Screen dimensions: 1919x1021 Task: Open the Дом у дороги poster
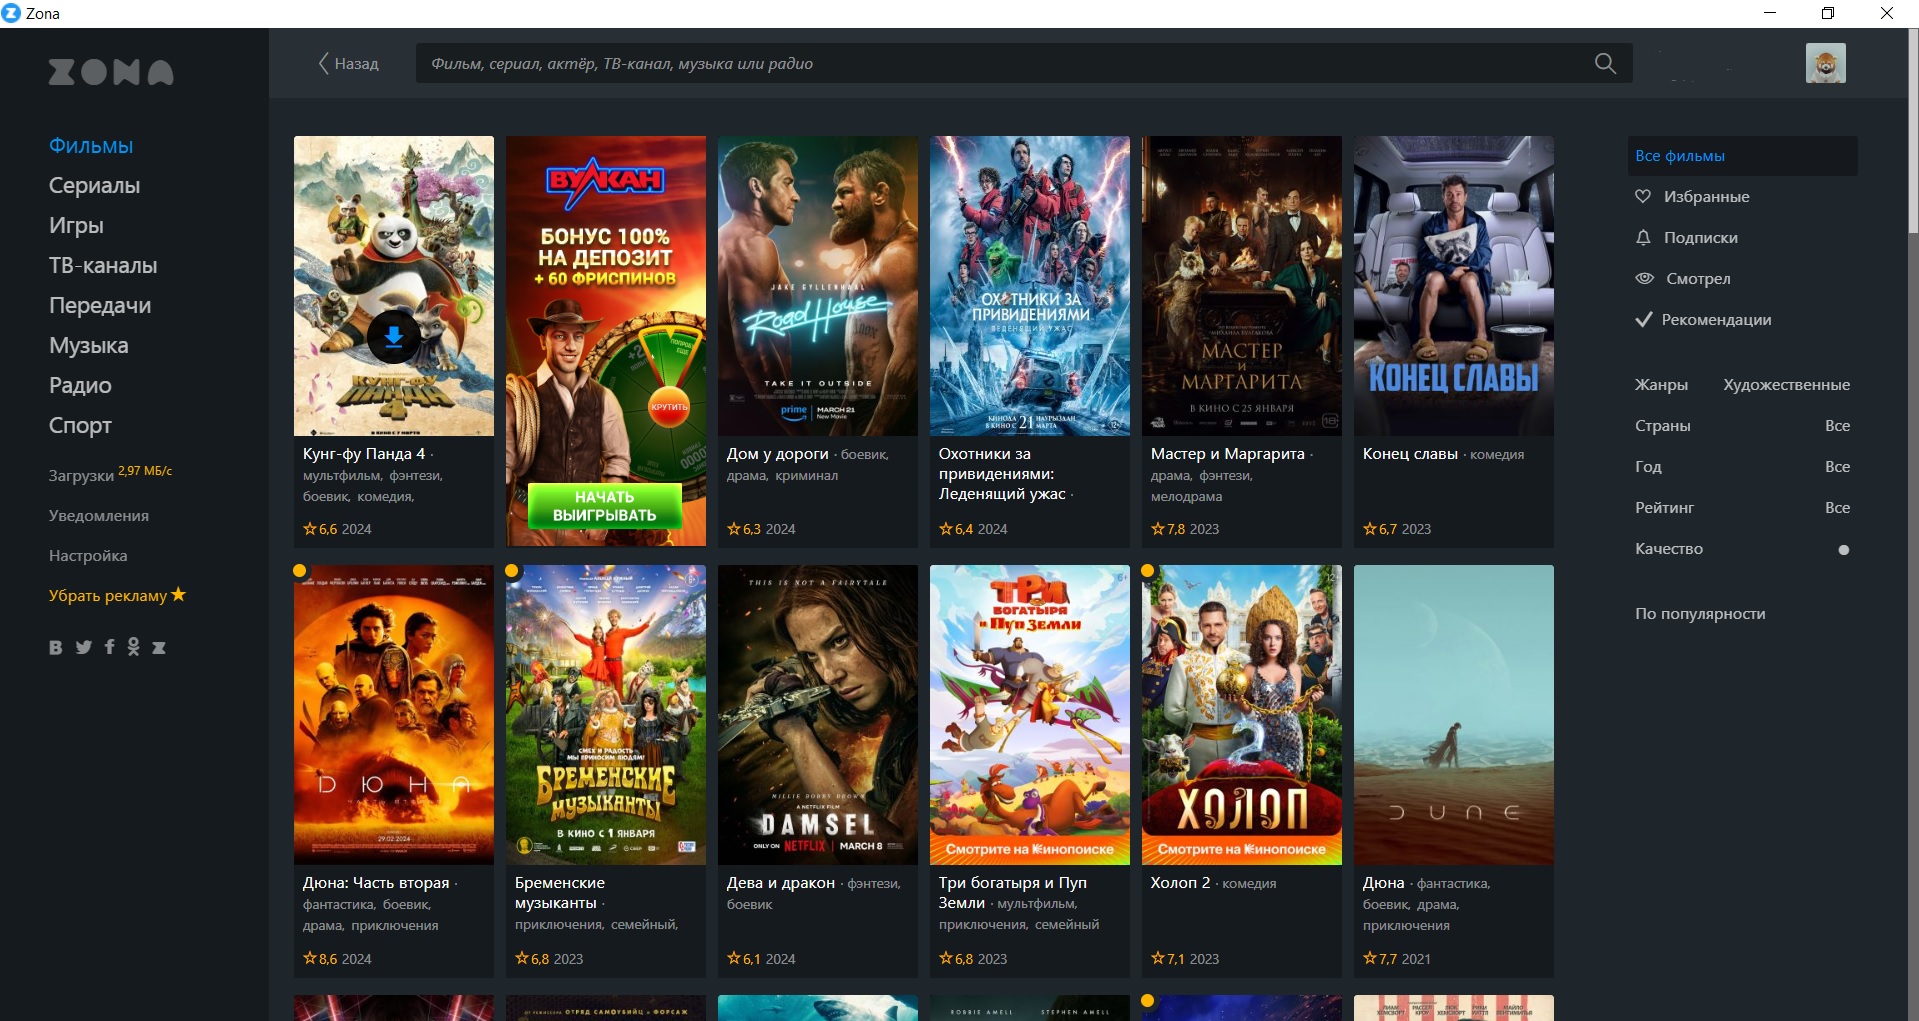pos(817,285)
